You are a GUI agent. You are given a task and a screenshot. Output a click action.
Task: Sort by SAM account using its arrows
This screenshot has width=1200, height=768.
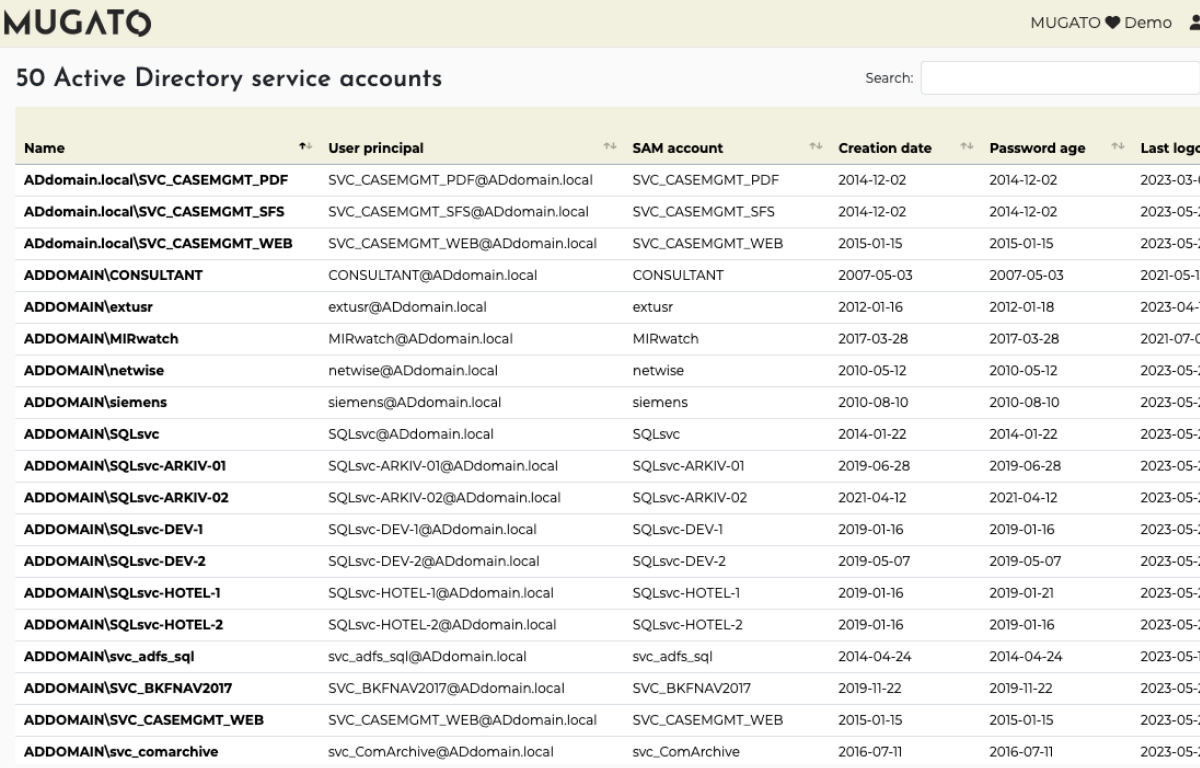815,148
